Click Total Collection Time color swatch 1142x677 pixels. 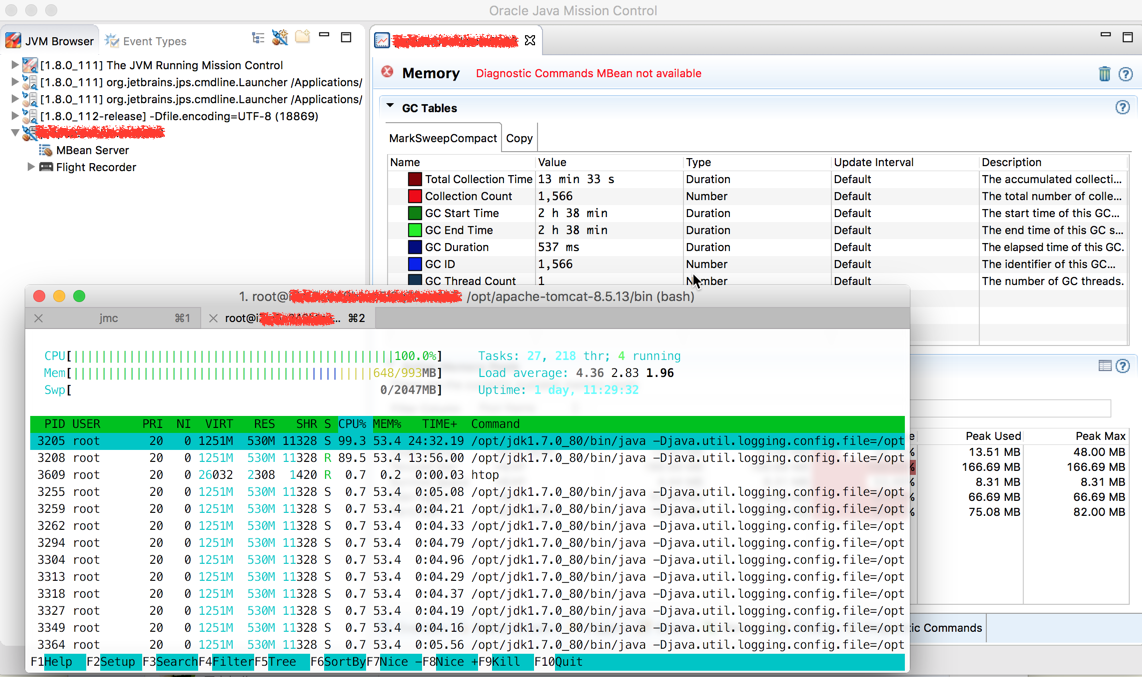tap(415, 179)
